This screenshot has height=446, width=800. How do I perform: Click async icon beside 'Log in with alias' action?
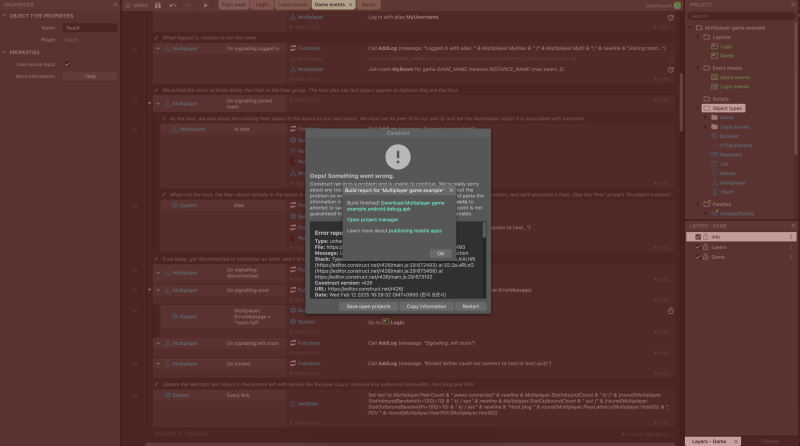(x=670, y=18)
